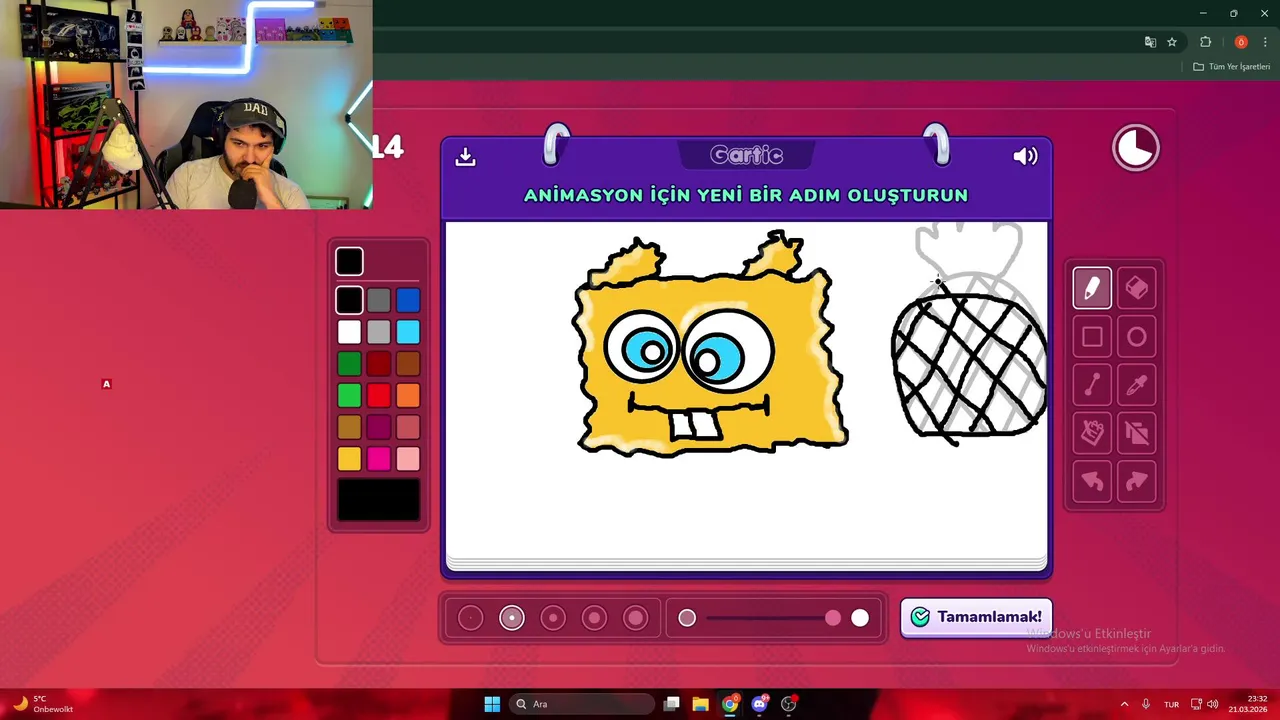Adjust the opacity slider handle

pos(833,618)
